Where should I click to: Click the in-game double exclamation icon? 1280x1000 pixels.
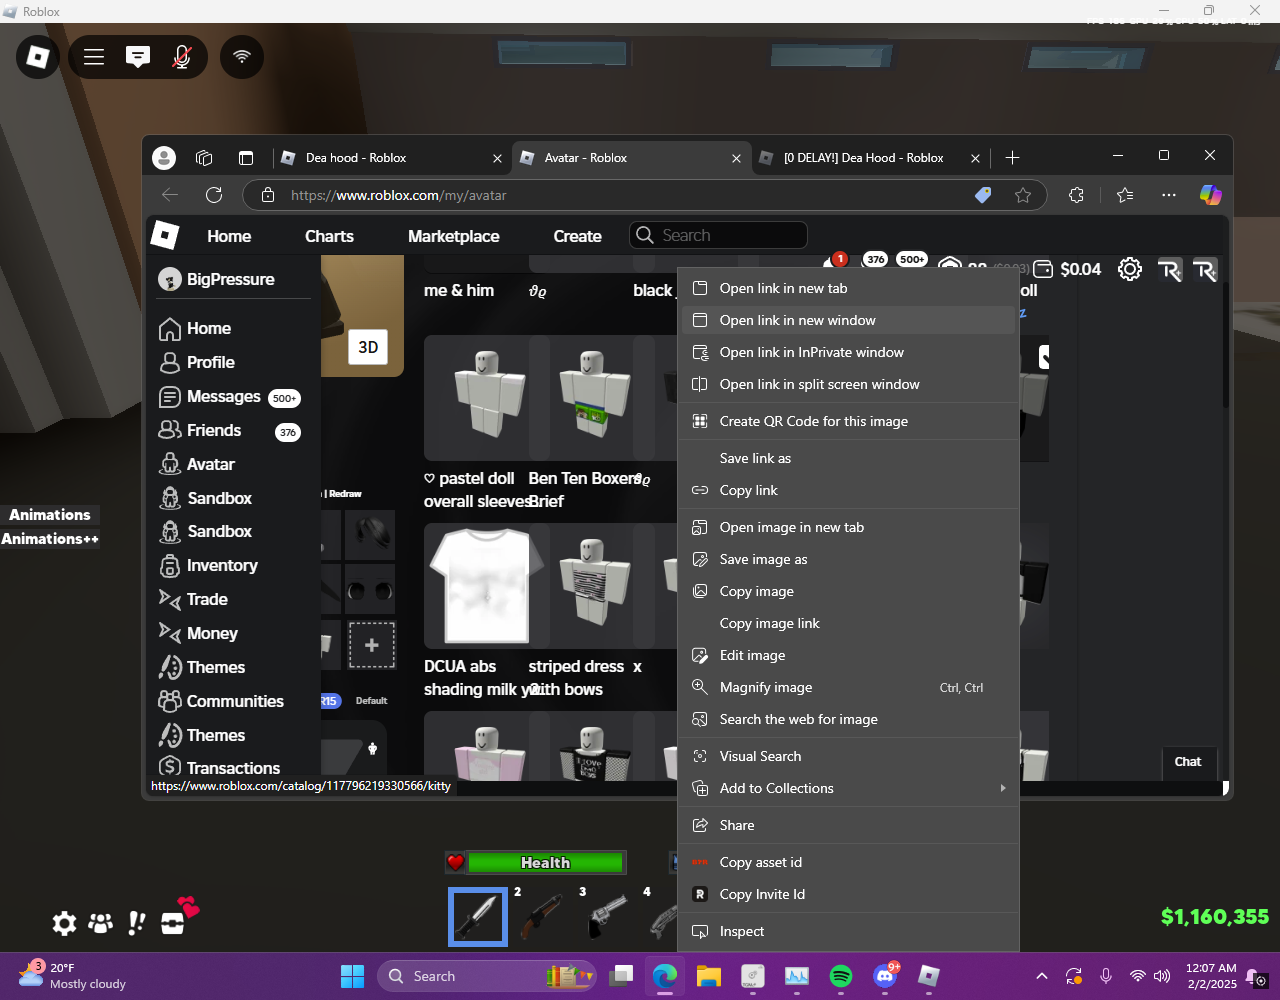[x=137, y=923]
